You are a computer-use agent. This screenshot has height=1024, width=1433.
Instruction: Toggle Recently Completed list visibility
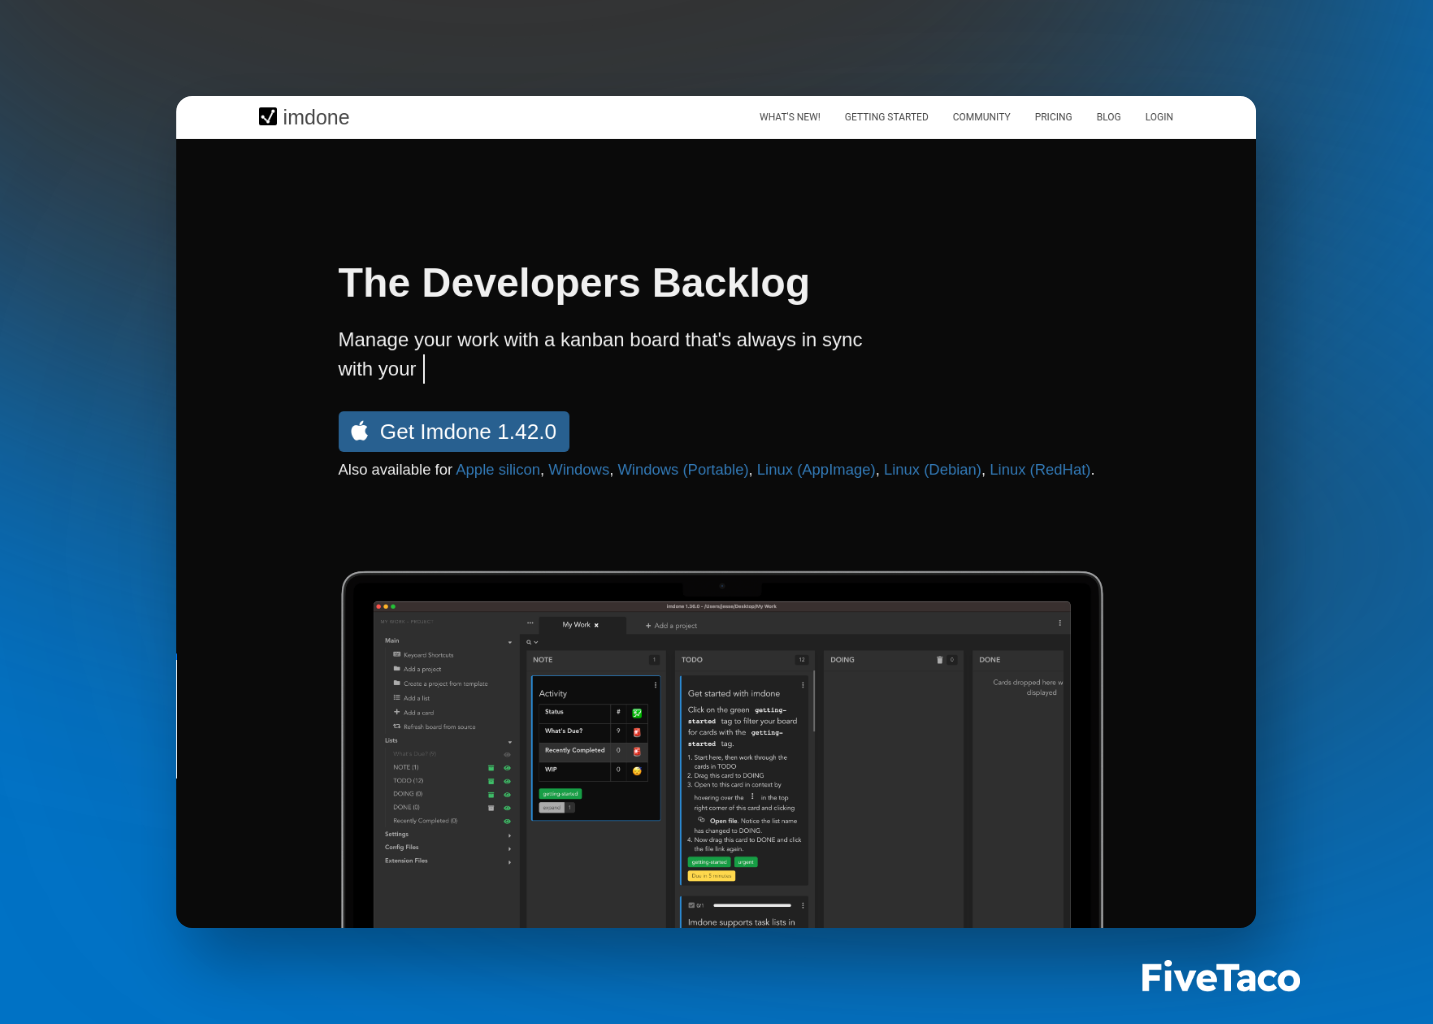(x=507, y=821)
